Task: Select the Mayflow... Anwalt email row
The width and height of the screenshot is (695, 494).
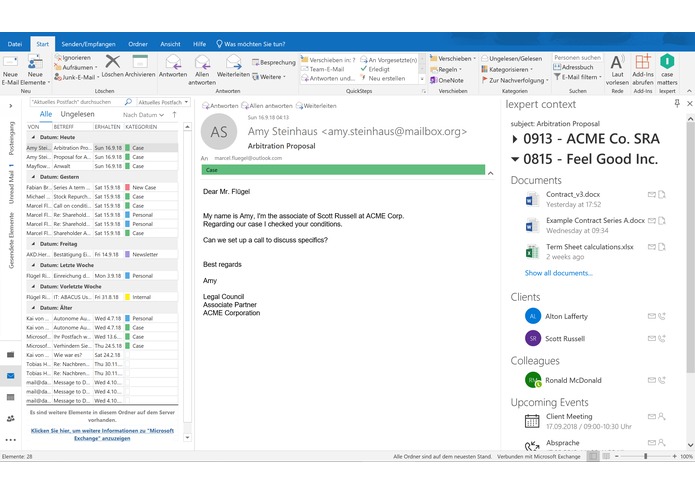Action: click(x=102, y=166)
